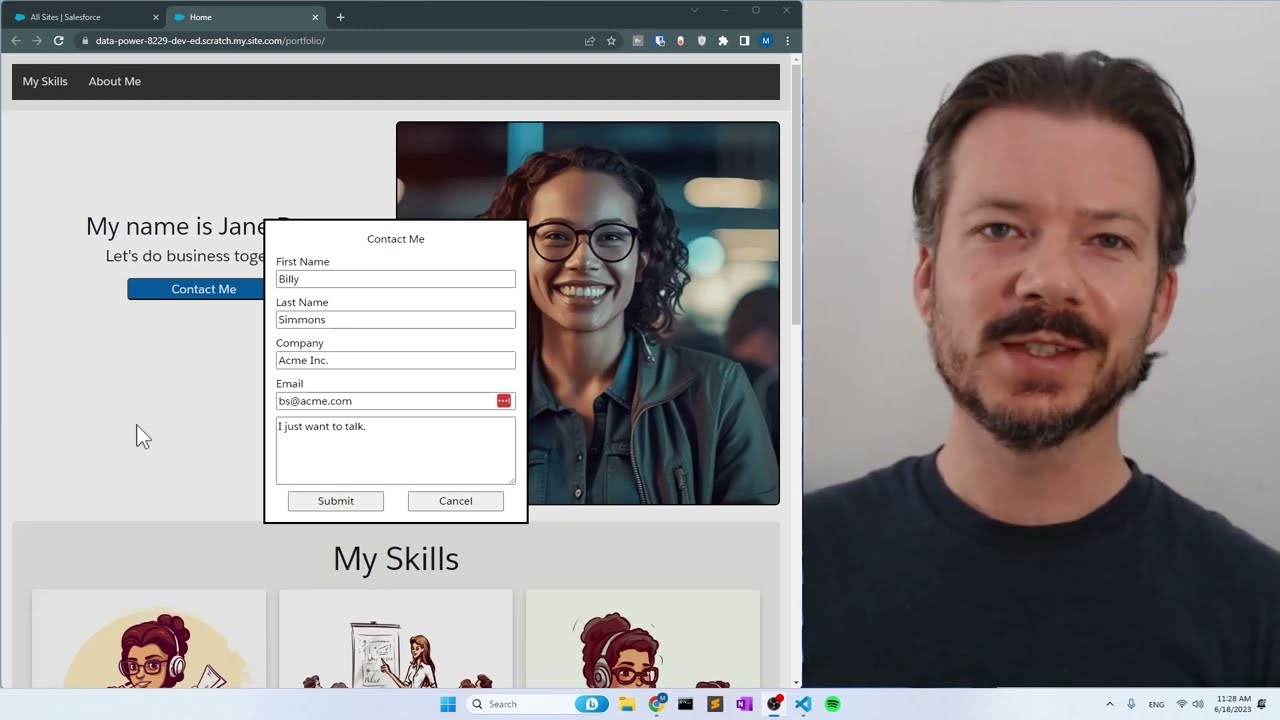
Task: Open the Windows Start menu
Action: pyautogui.click(x=448, y=704)
